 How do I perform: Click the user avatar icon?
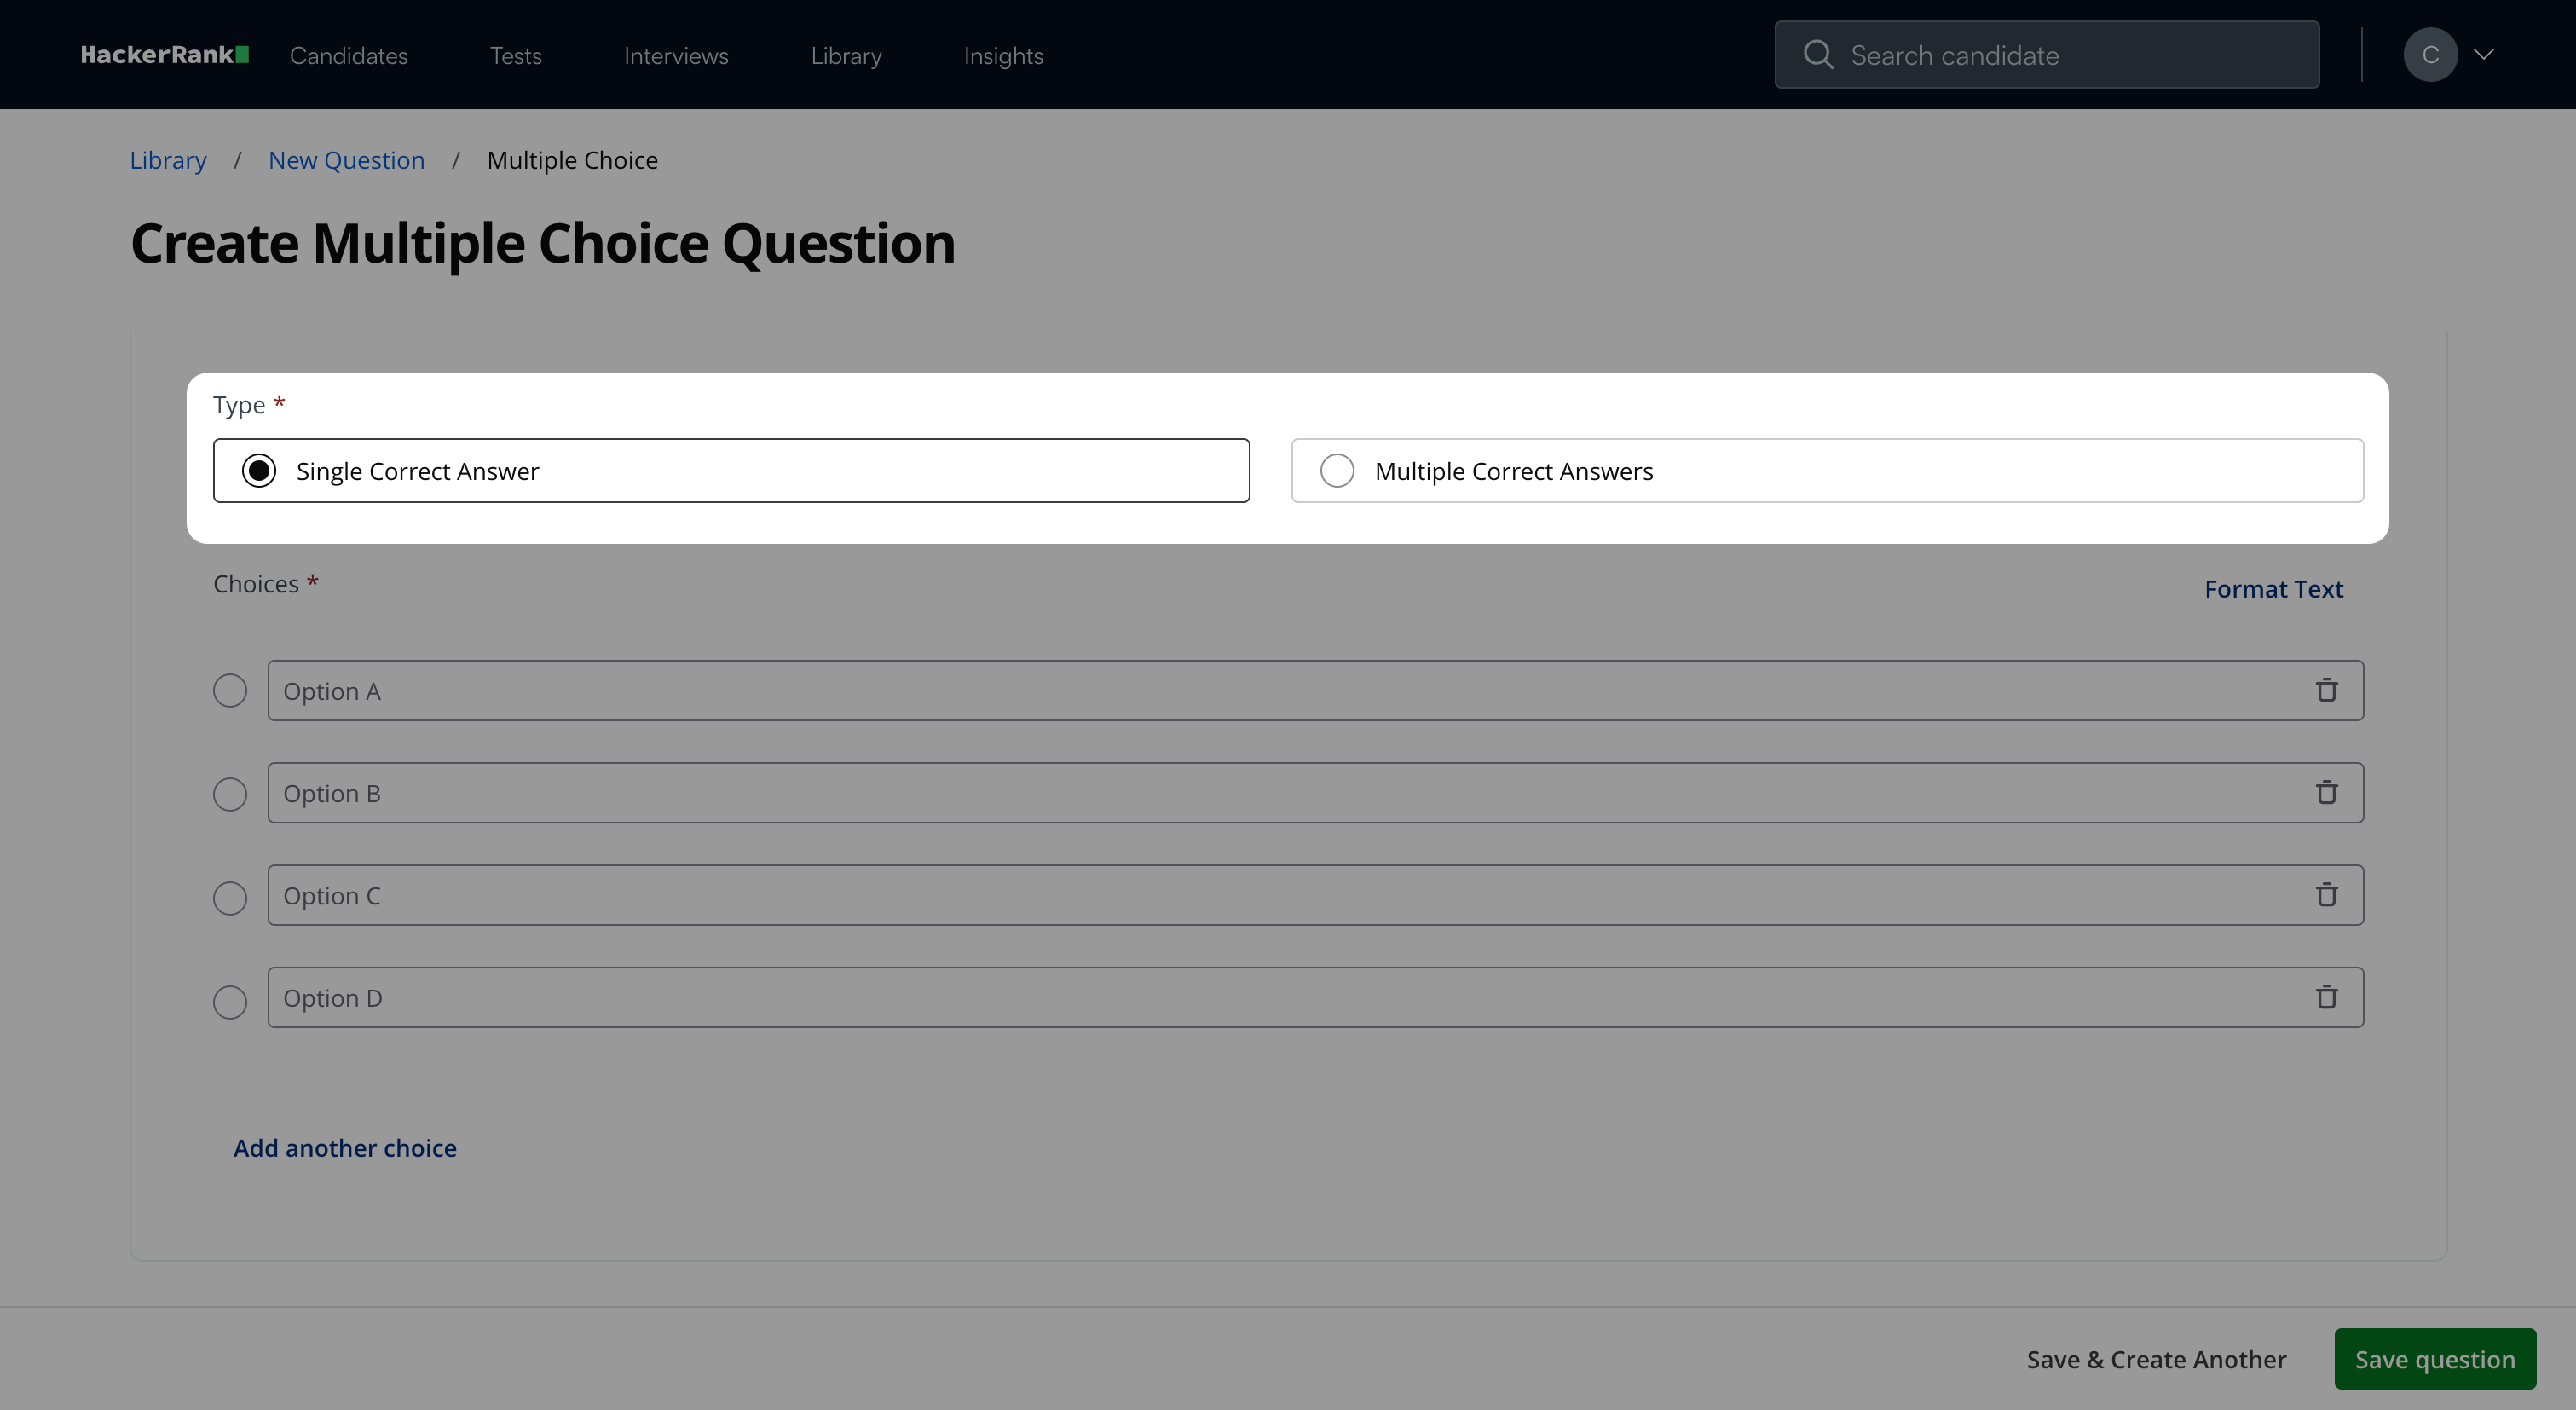pos(2429,55)
